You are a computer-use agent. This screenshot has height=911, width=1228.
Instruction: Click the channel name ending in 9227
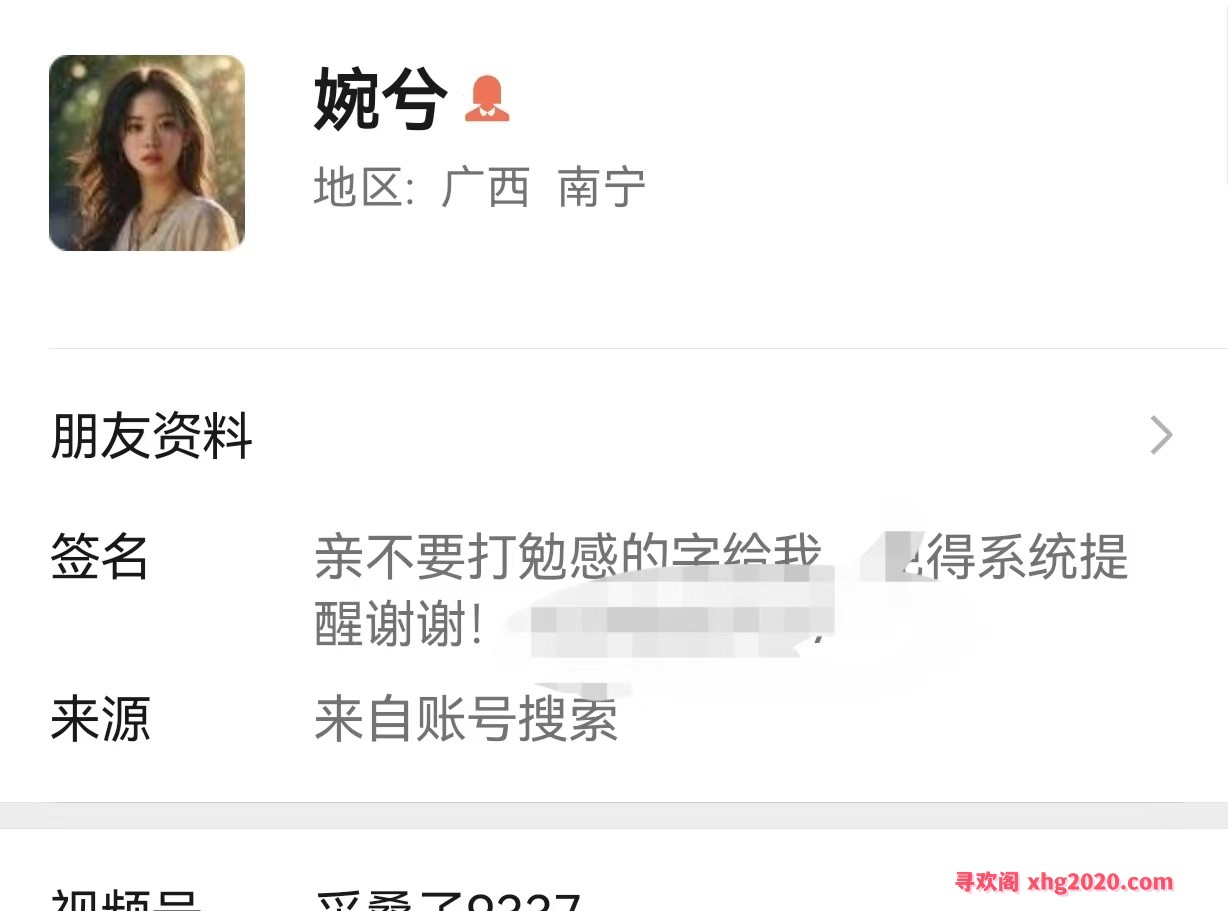[x=448, y=900]
